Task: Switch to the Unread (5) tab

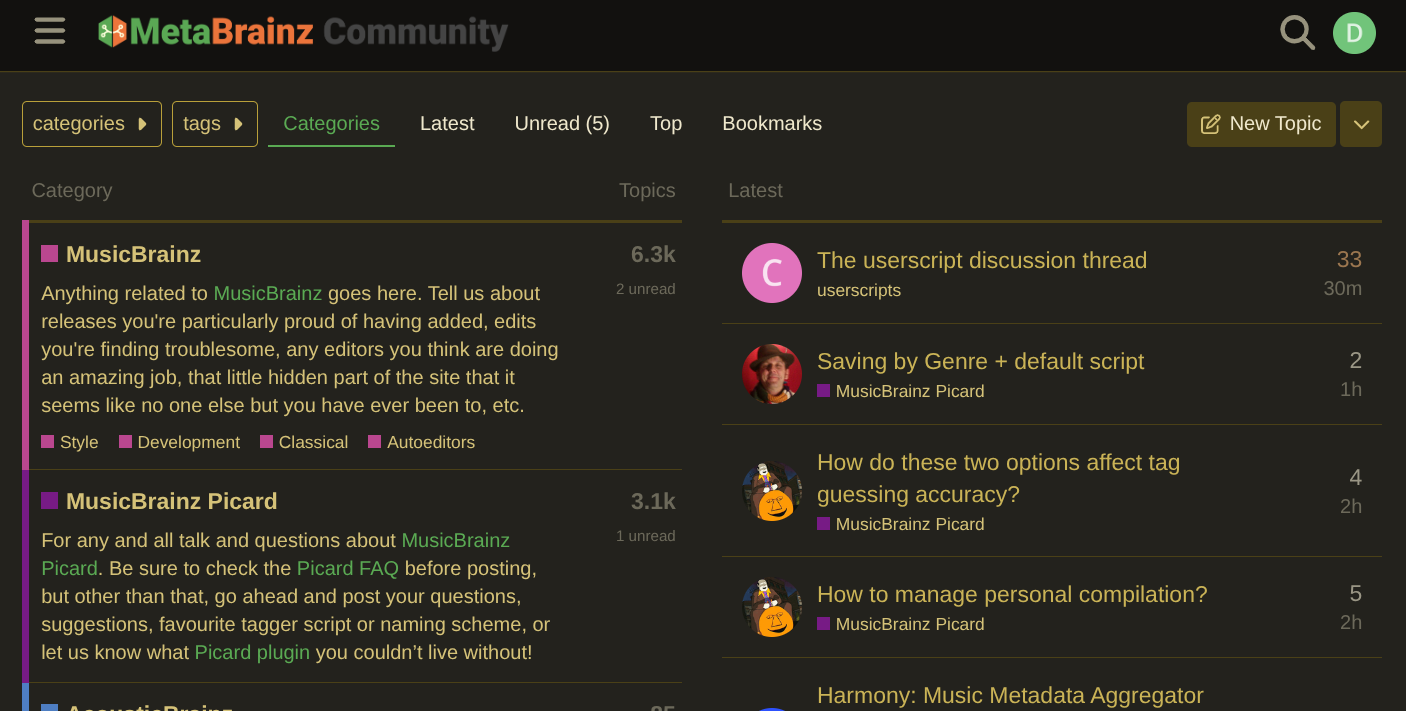Action: [562, 124]
